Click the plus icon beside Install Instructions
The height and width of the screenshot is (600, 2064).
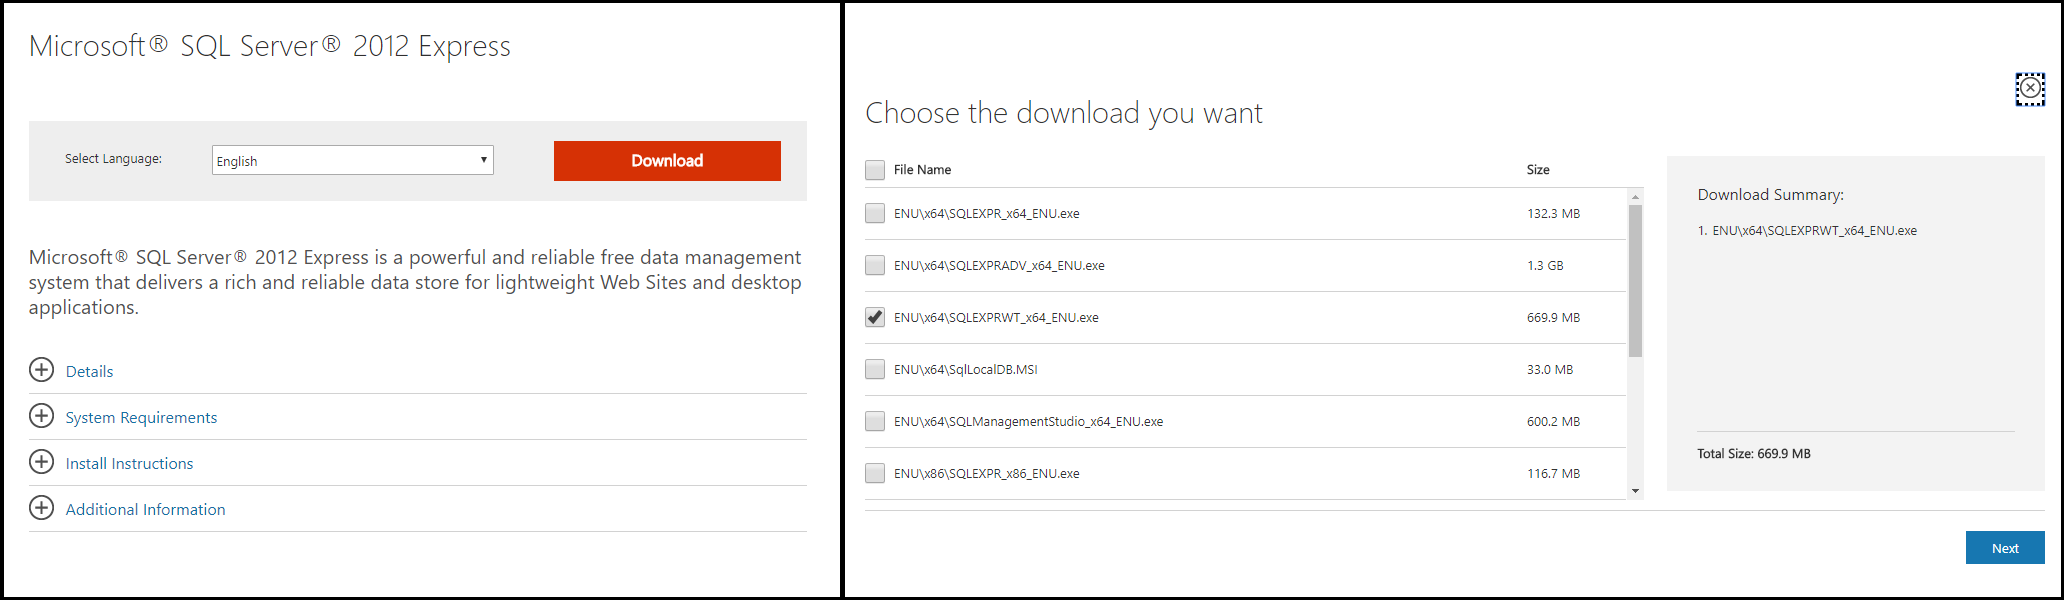41,462
